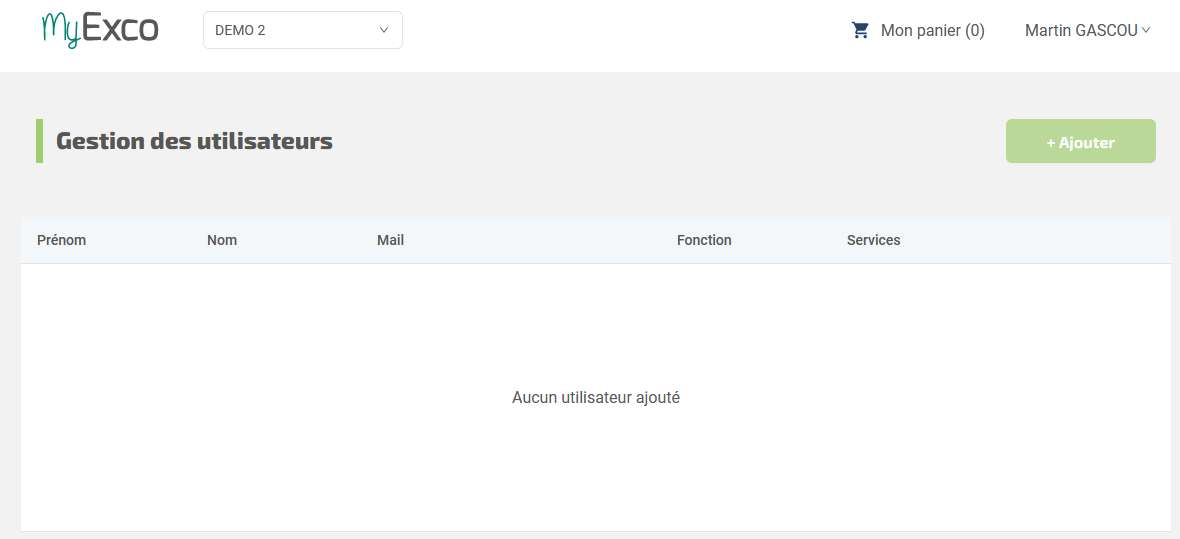Image resolution: width=1180 pixels, height=539 pixels.
Task: Click the green bar beside page title
Action: pos(39,141)
